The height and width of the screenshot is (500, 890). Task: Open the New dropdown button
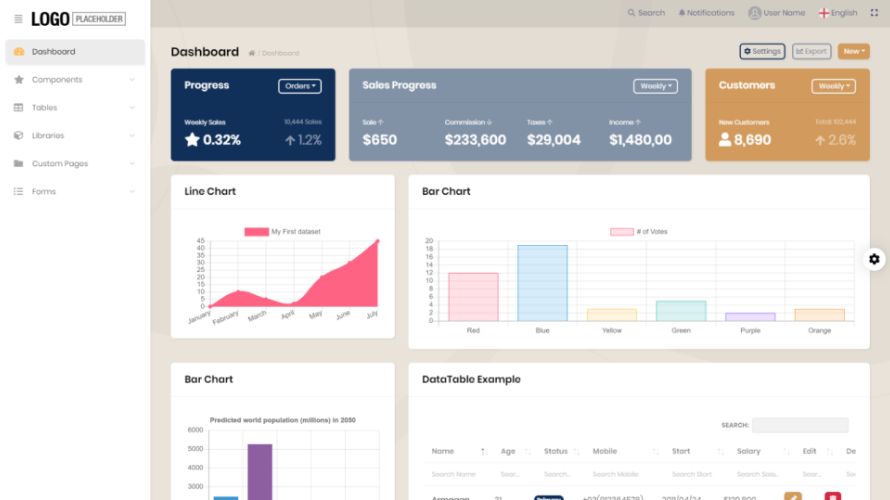point(853,51)
